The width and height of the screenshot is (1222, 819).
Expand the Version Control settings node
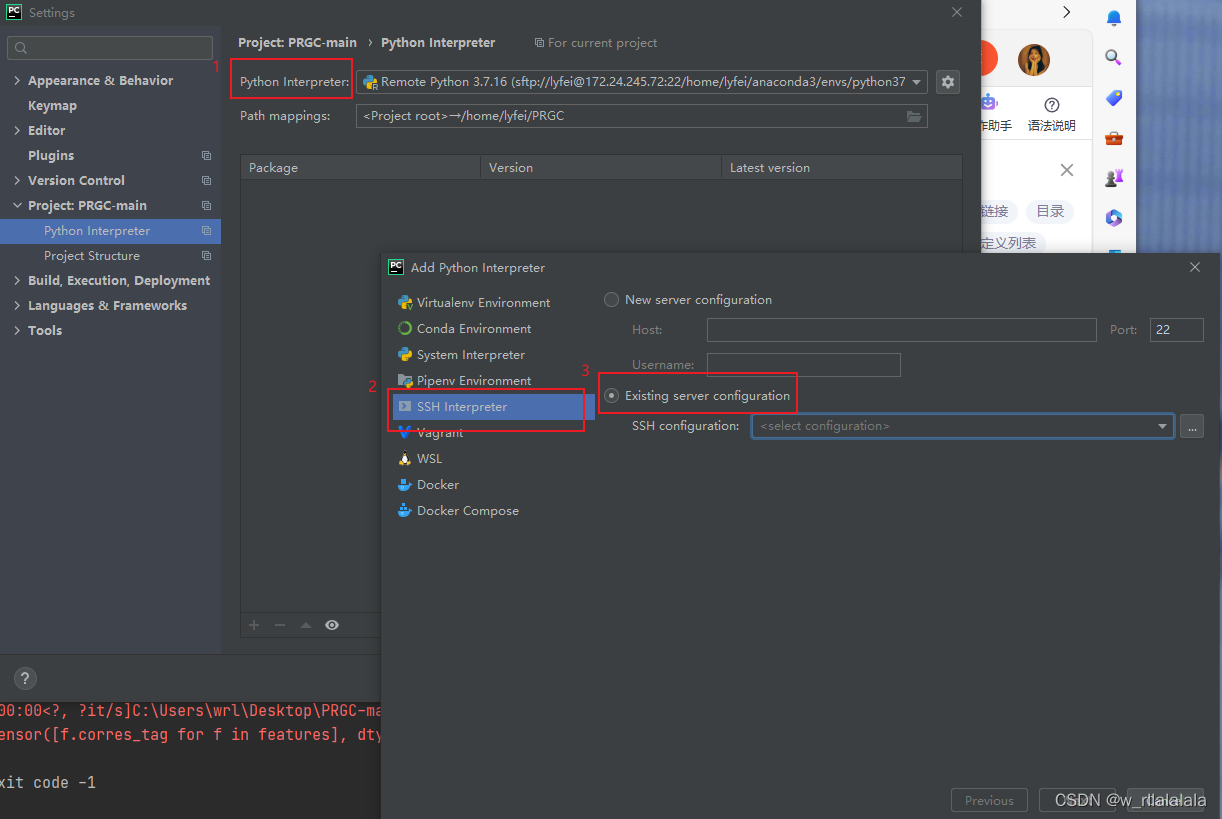17,181
